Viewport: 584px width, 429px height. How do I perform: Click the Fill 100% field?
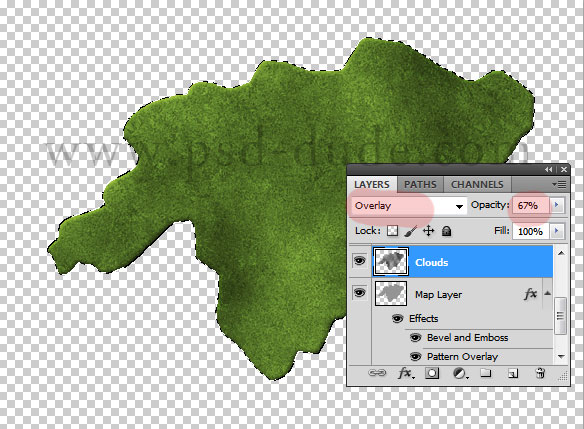point(531,231)
